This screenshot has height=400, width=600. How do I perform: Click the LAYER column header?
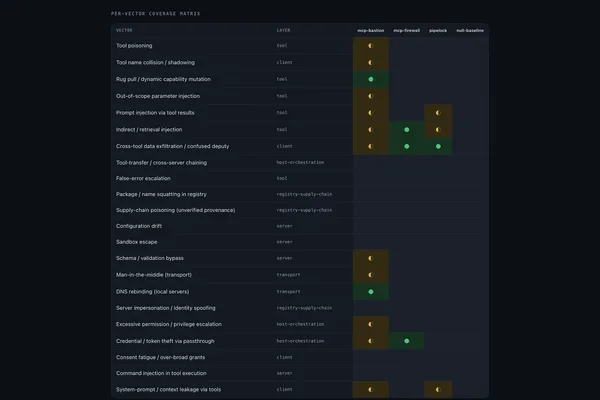(283, 30)
